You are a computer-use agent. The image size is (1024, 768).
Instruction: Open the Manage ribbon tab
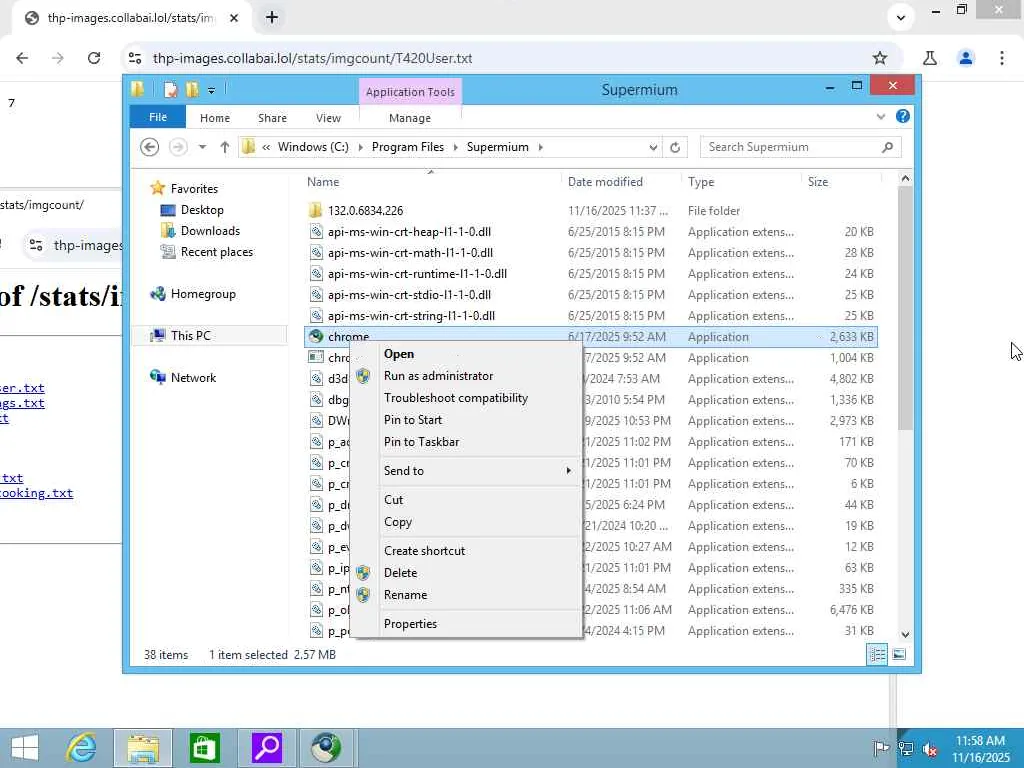[x=409, y=118]
